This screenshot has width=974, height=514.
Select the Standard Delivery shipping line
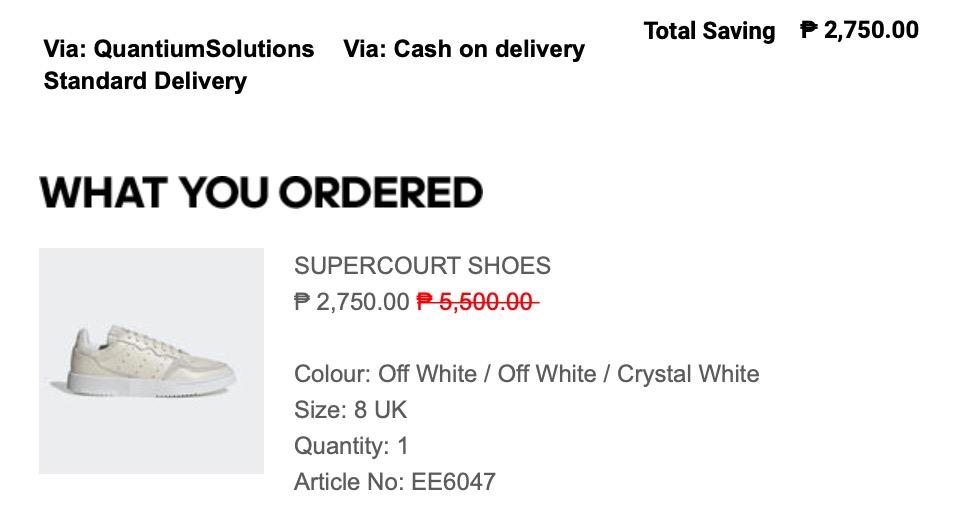[145, 81]
